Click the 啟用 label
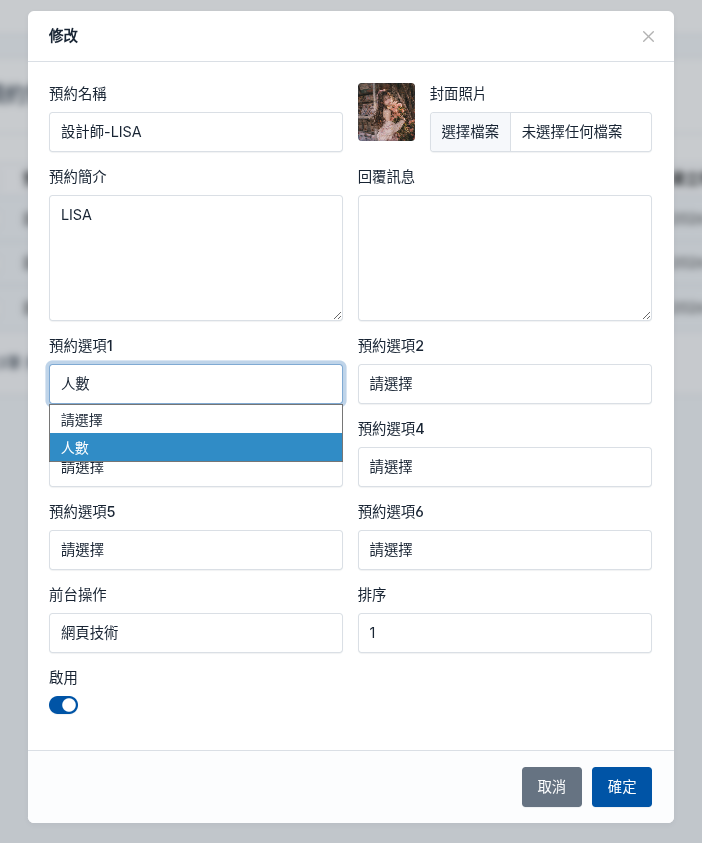702x843 pixels. [63, 677]
